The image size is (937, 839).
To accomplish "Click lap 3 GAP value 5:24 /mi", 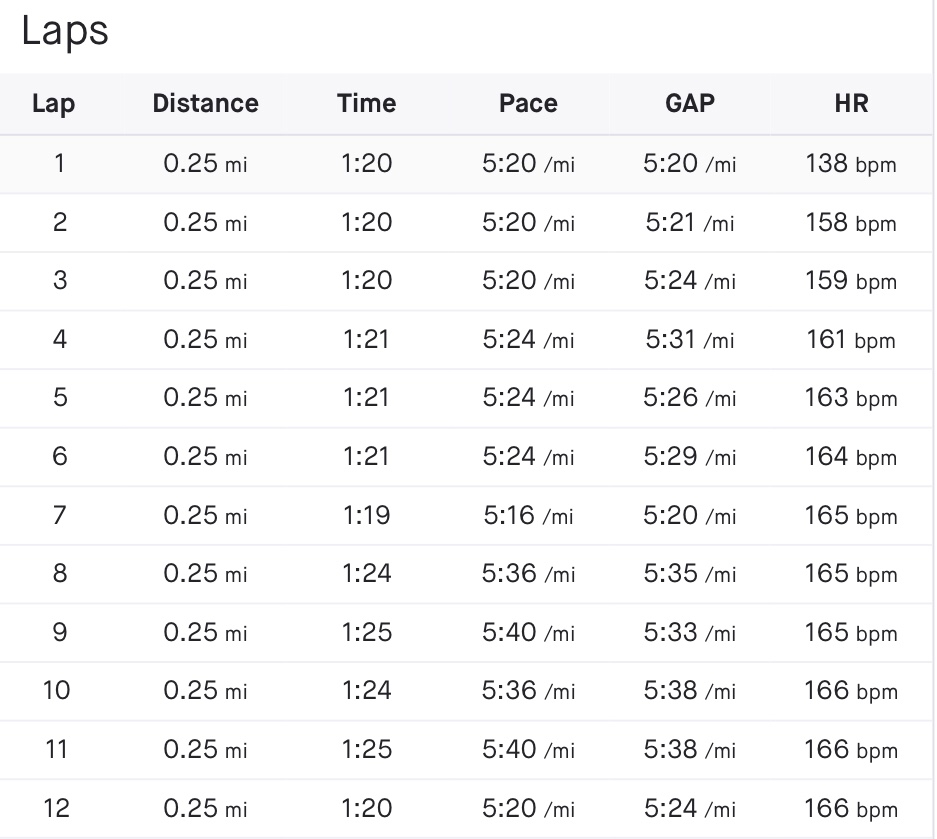I will coord(690,281).
